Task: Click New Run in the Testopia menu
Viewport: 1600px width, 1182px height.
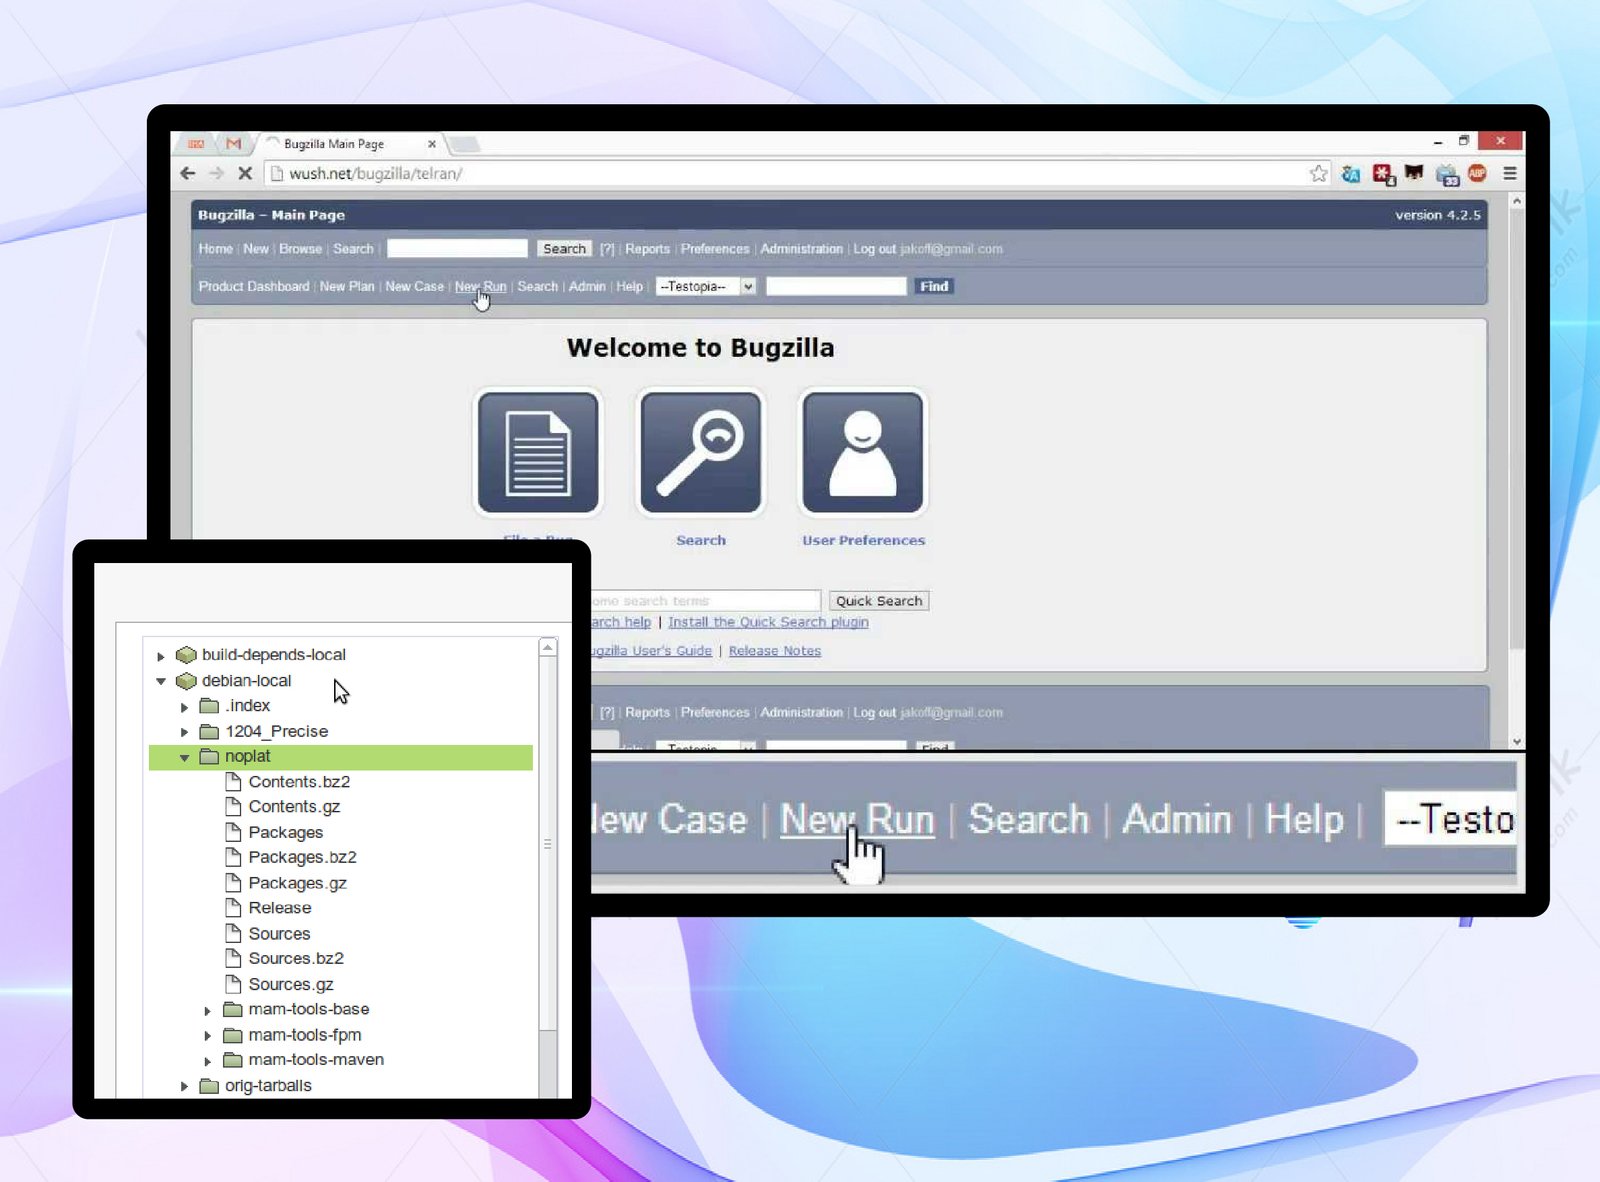Action: coord(480,287)
